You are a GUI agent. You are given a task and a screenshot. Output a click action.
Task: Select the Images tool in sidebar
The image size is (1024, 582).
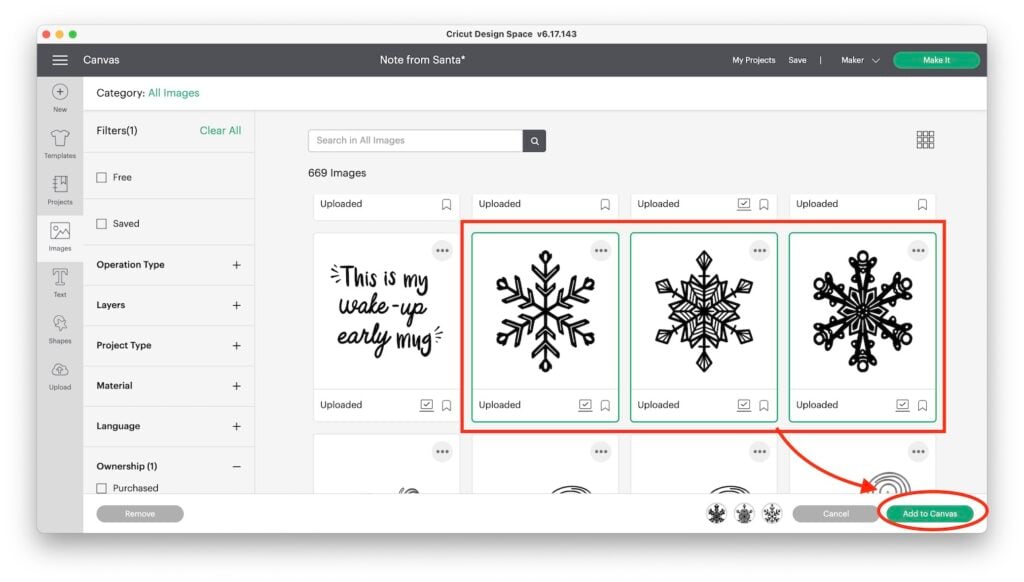60,236
